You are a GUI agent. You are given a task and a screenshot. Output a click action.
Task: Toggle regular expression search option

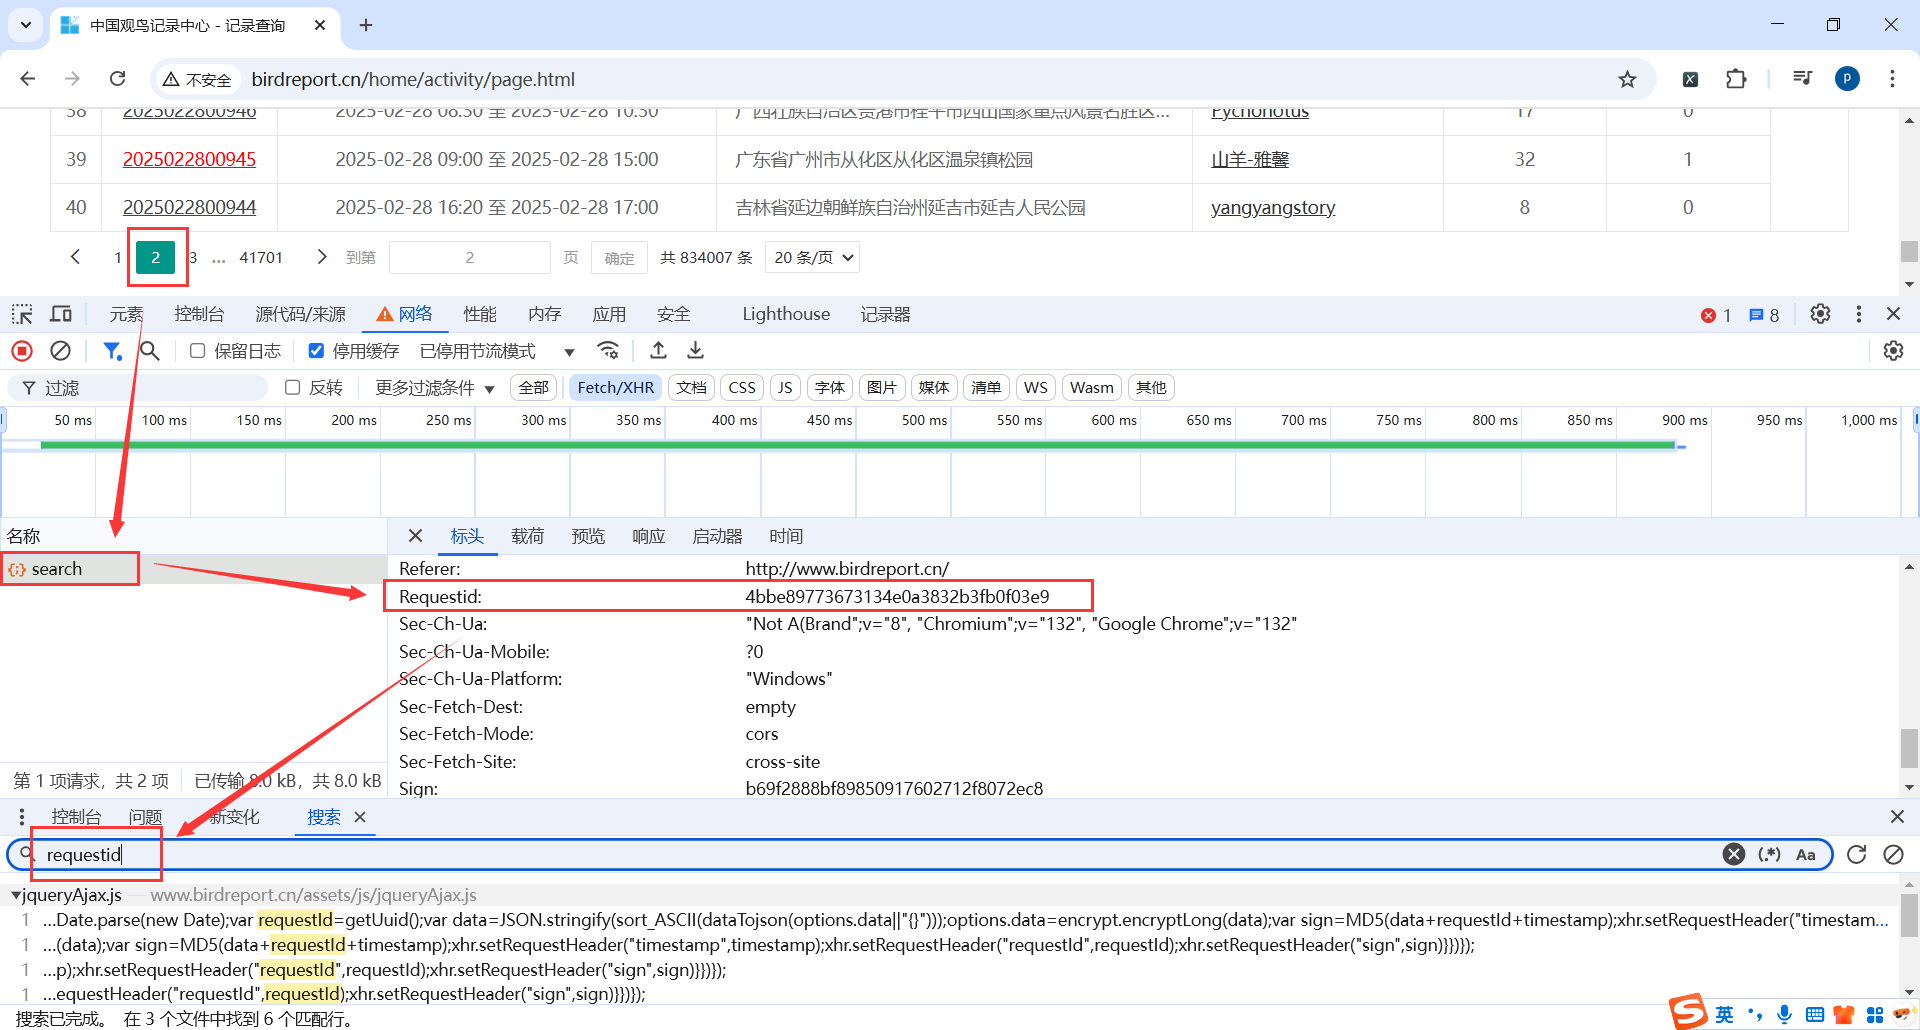1770,854
